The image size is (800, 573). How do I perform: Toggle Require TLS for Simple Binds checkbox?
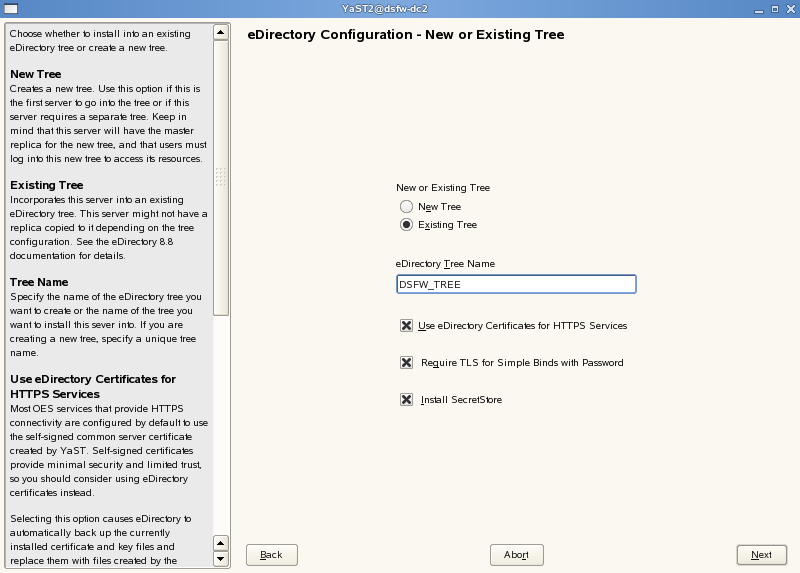point(406,363)
